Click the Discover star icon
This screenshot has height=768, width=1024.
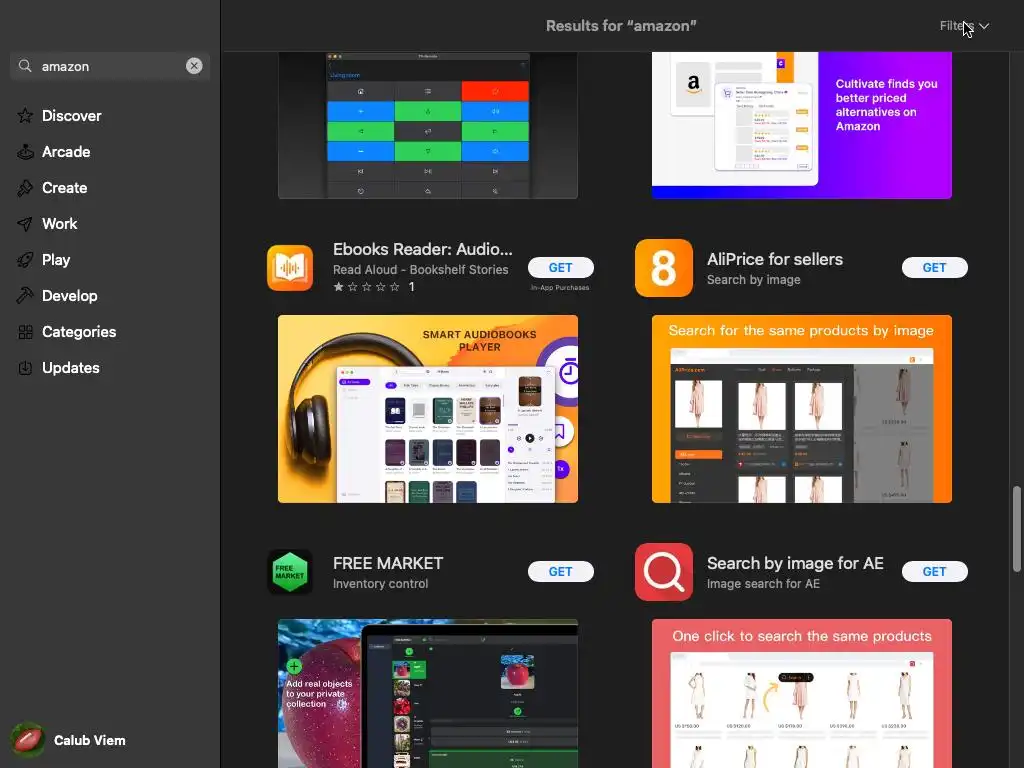click(25, 116)
